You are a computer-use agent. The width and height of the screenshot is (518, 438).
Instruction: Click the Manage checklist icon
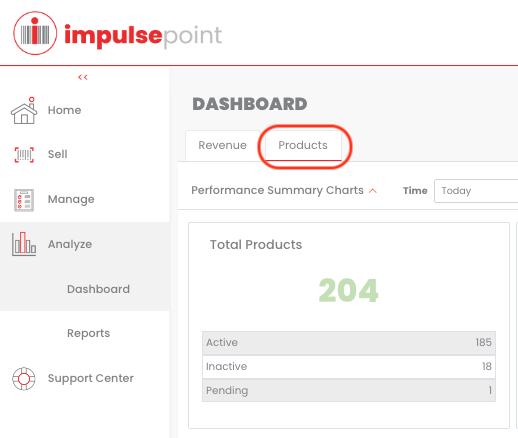point(24,200)
